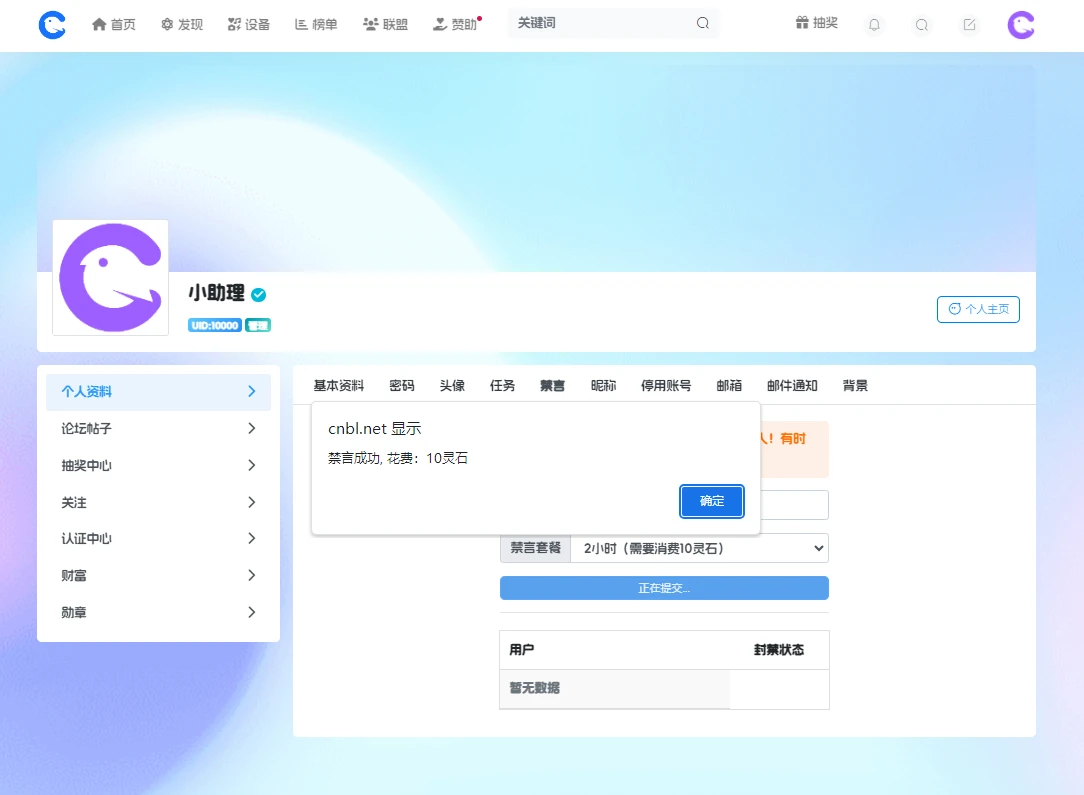Open the 禁言套餐 duration dropdown
Image resolution: width=1084 pixels, height=795 pixels.
click(698, 548)
